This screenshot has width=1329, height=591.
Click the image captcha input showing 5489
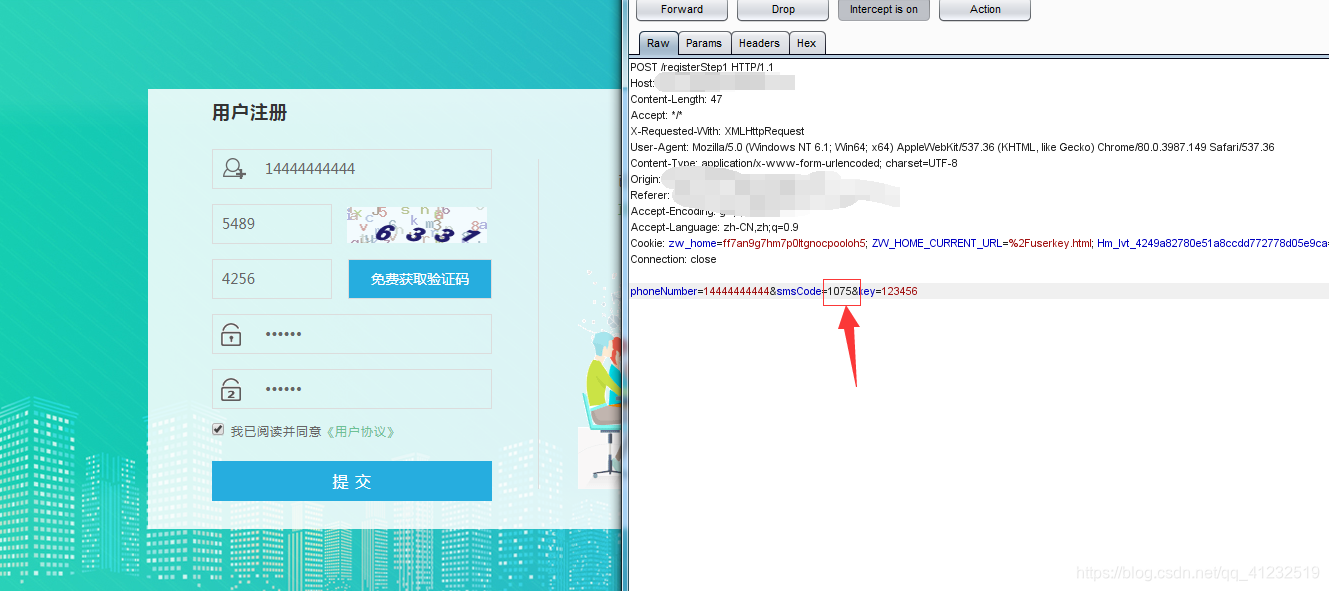pos(272,224)
